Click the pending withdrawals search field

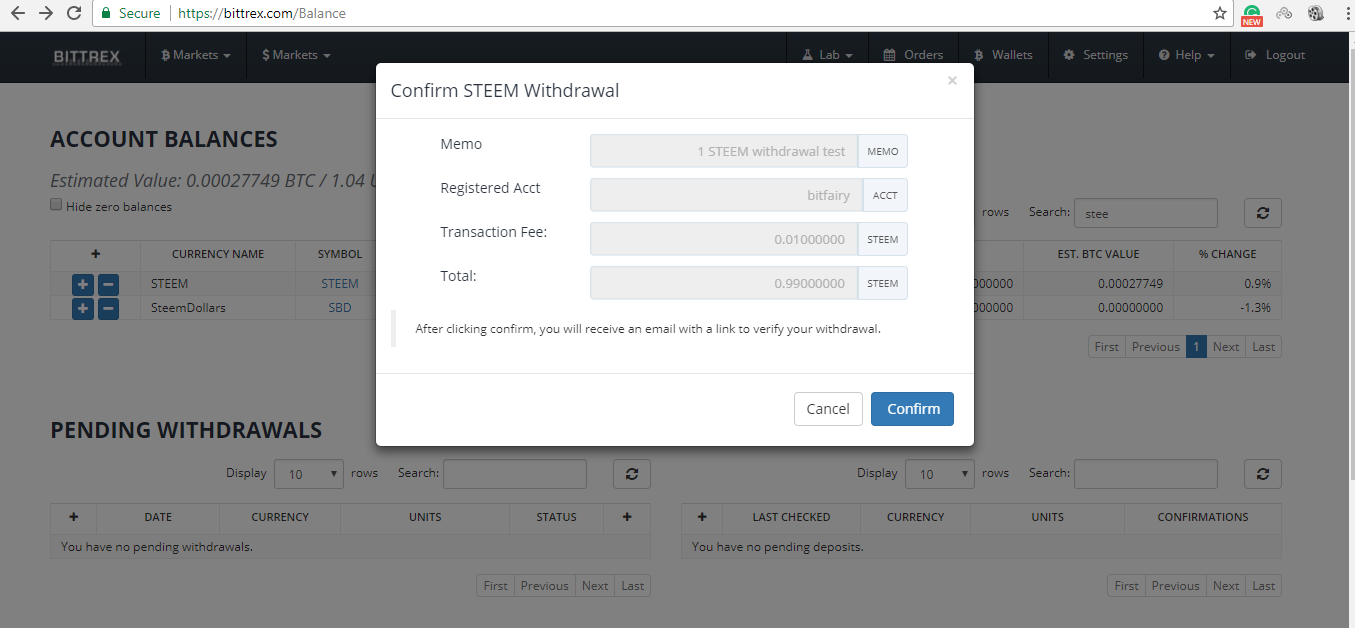point(515,474)
